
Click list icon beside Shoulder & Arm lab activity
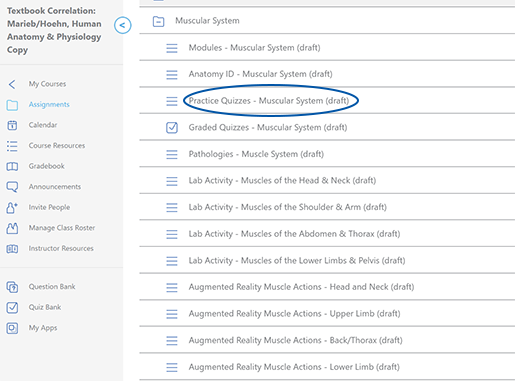pos(172,208)
